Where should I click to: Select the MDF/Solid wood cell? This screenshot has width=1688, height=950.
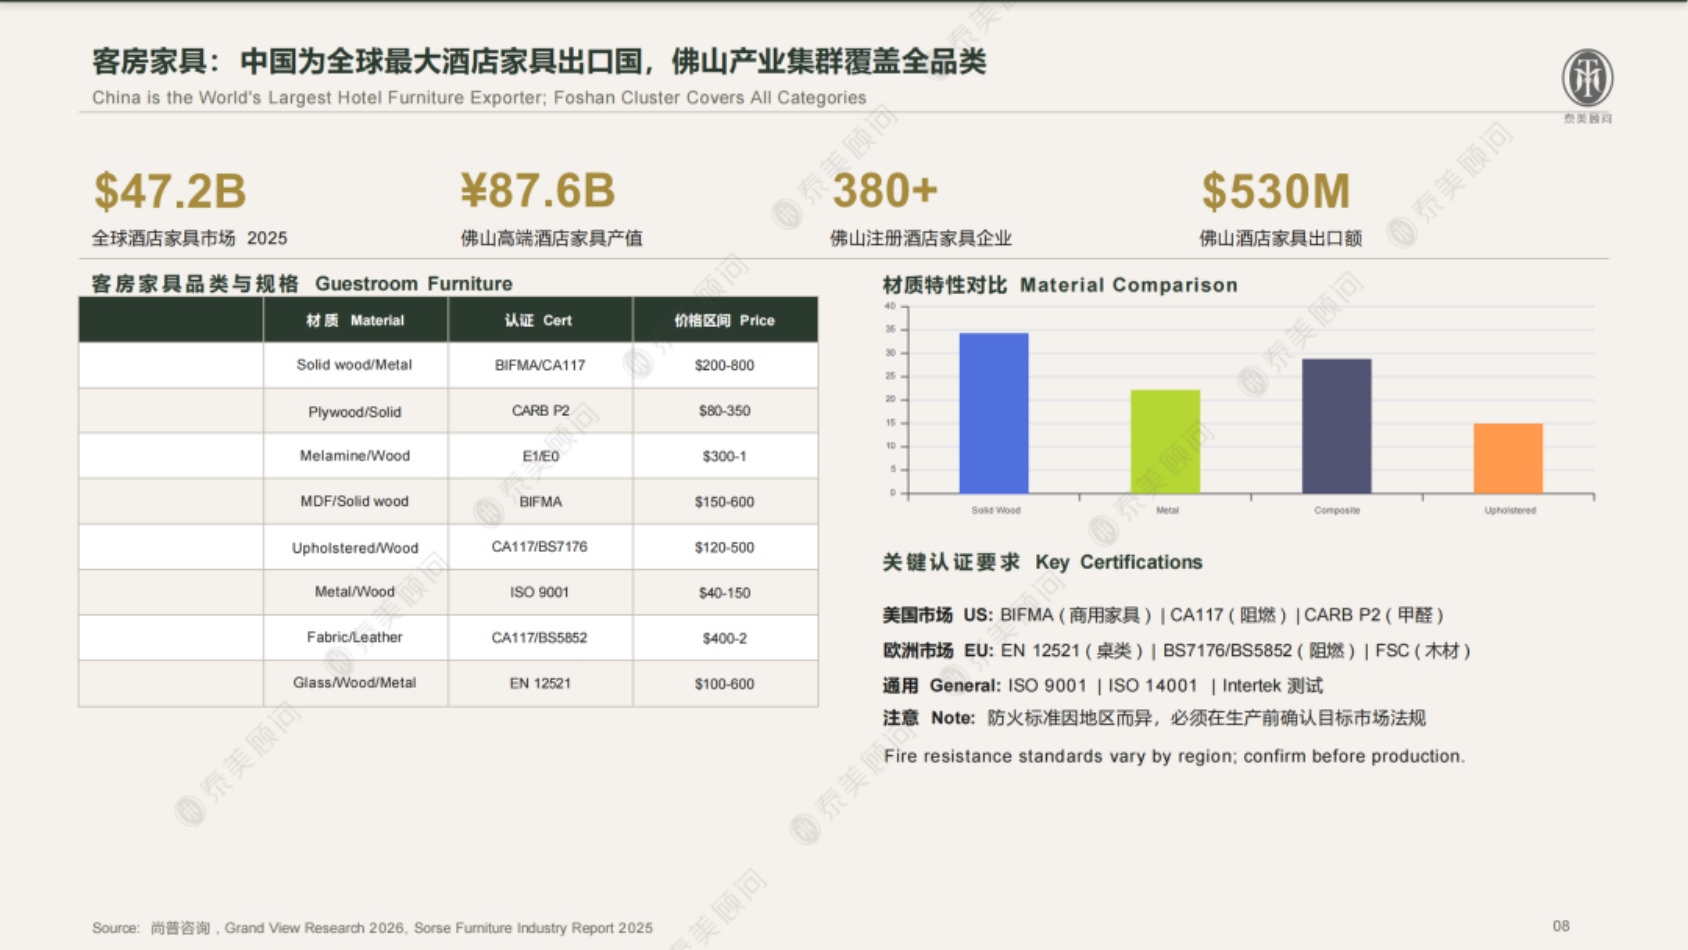point(354,502)
